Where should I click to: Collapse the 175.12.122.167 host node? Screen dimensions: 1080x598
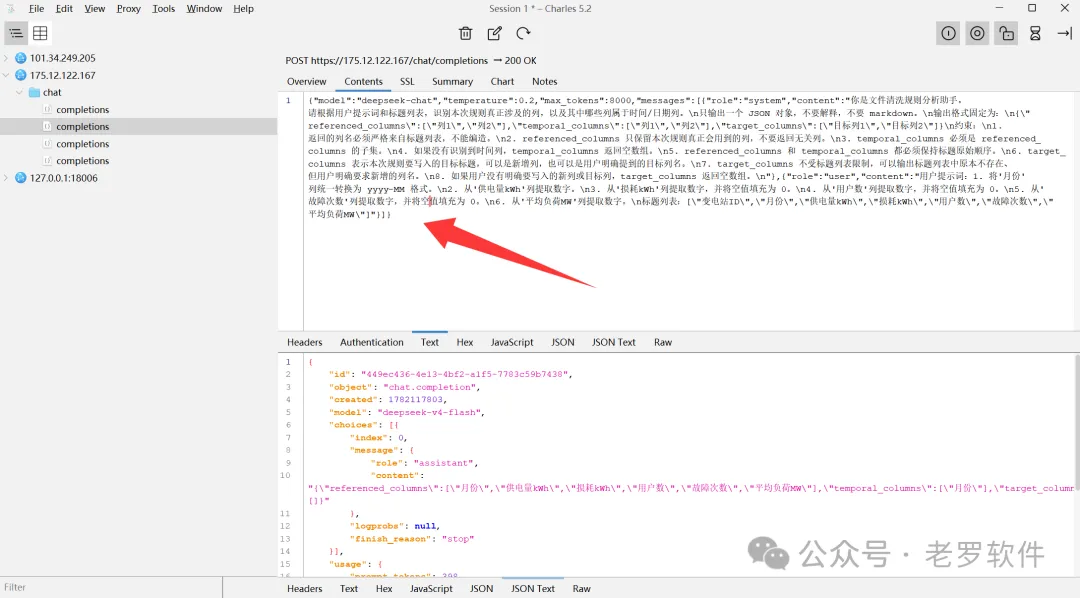6,75
